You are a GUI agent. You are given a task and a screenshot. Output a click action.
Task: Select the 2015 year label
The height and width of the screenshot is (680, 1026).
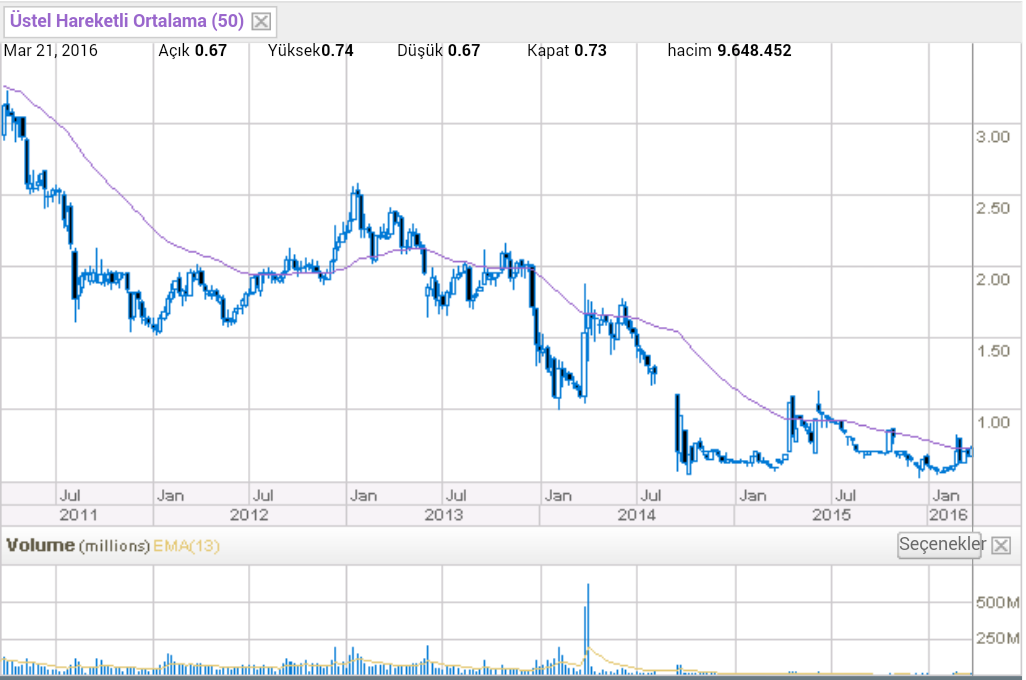tap(831, 515)
